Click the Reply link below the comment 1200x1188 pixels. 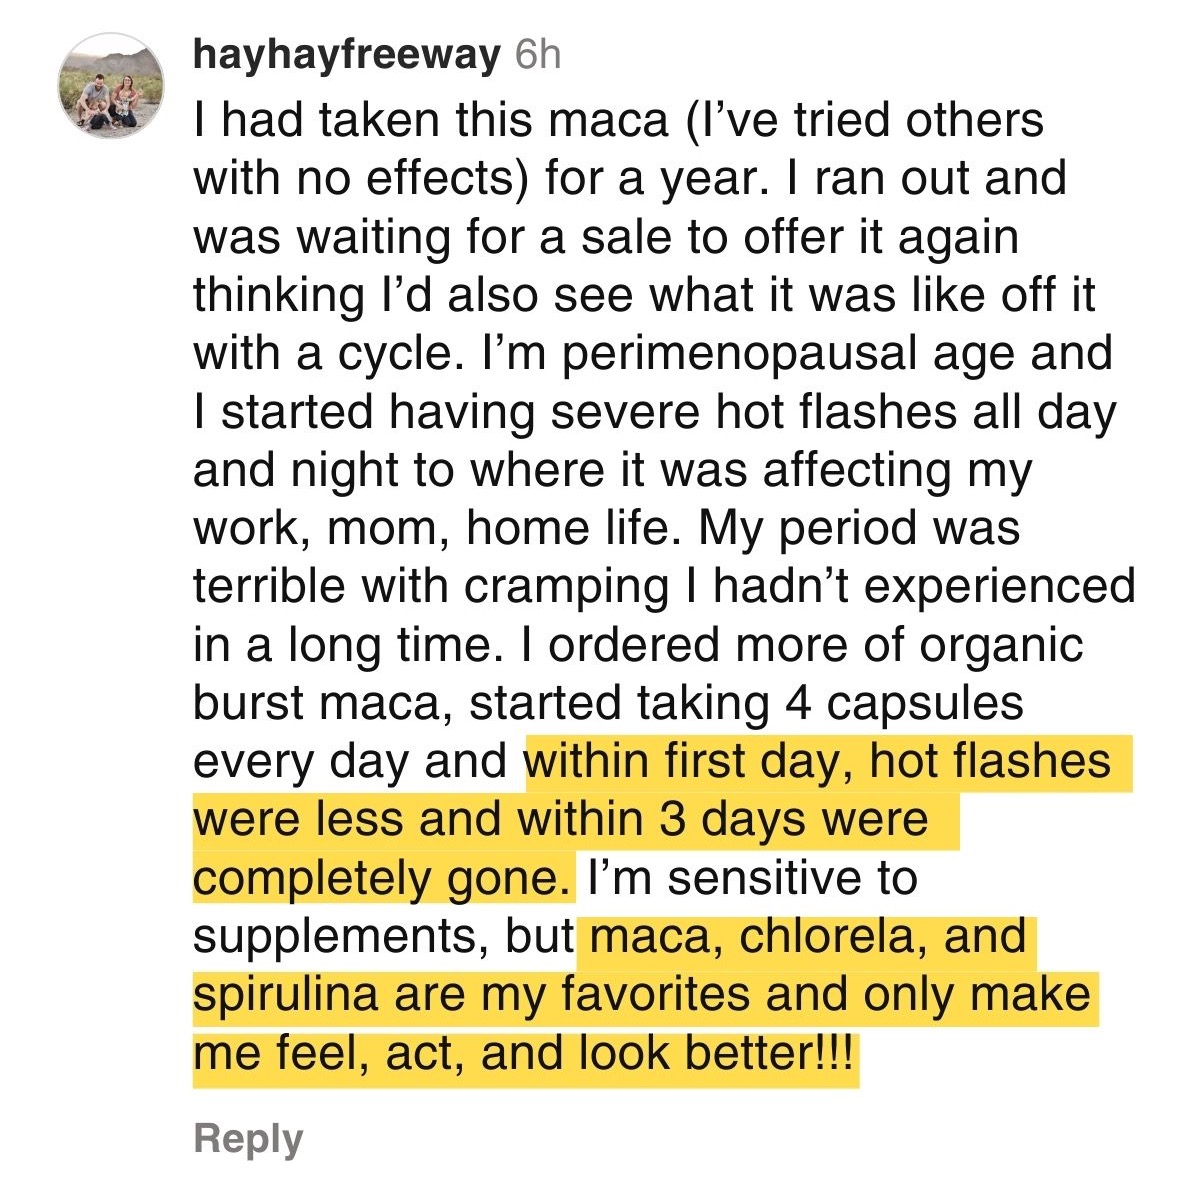point(248,1139)
